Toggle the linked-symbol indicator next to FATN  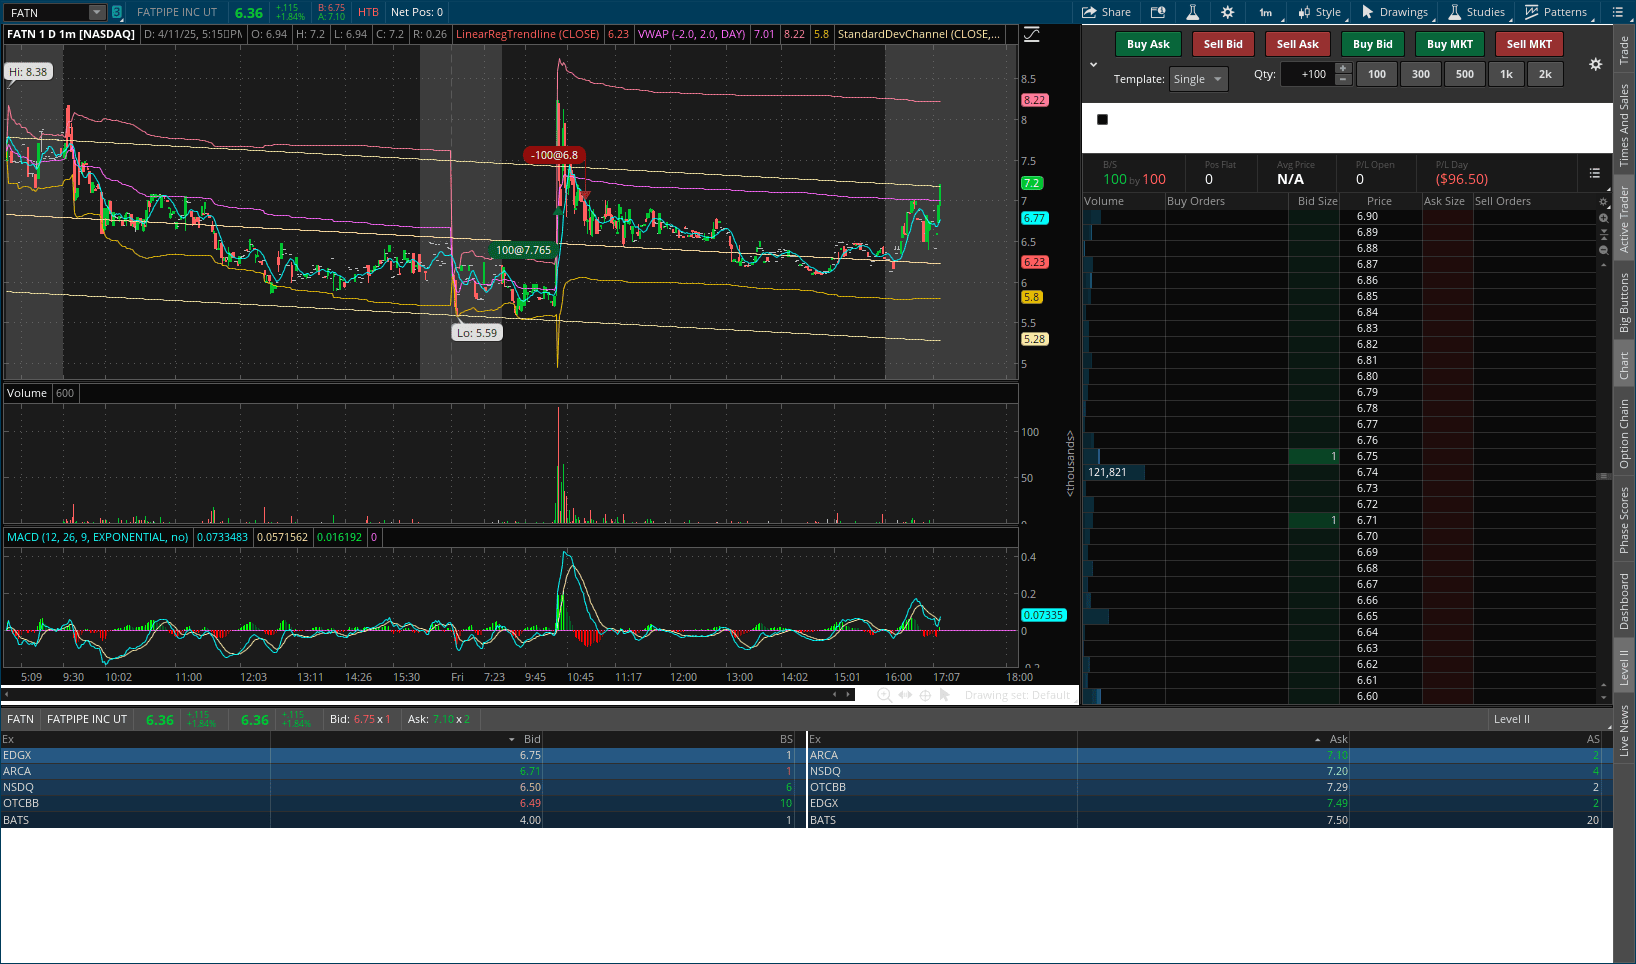pos(117,12)
